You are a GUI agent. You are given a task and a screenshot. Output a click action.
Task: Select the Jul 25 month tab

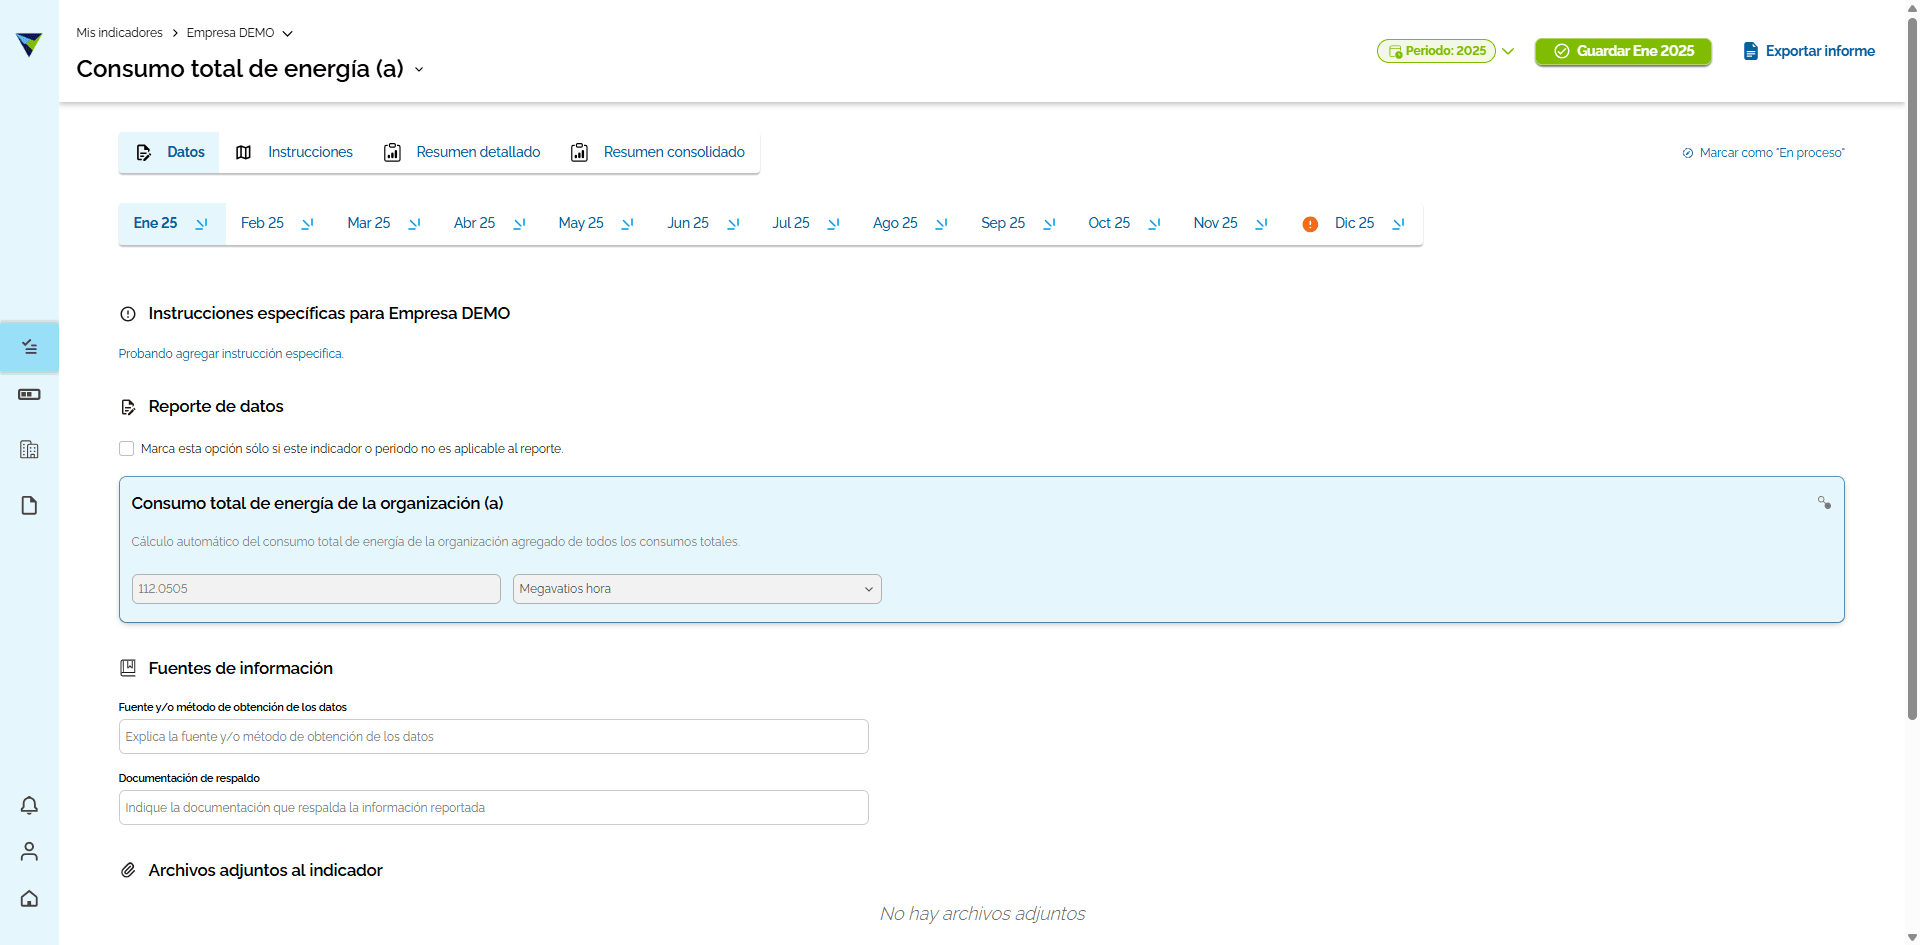(x=791, y=223)
